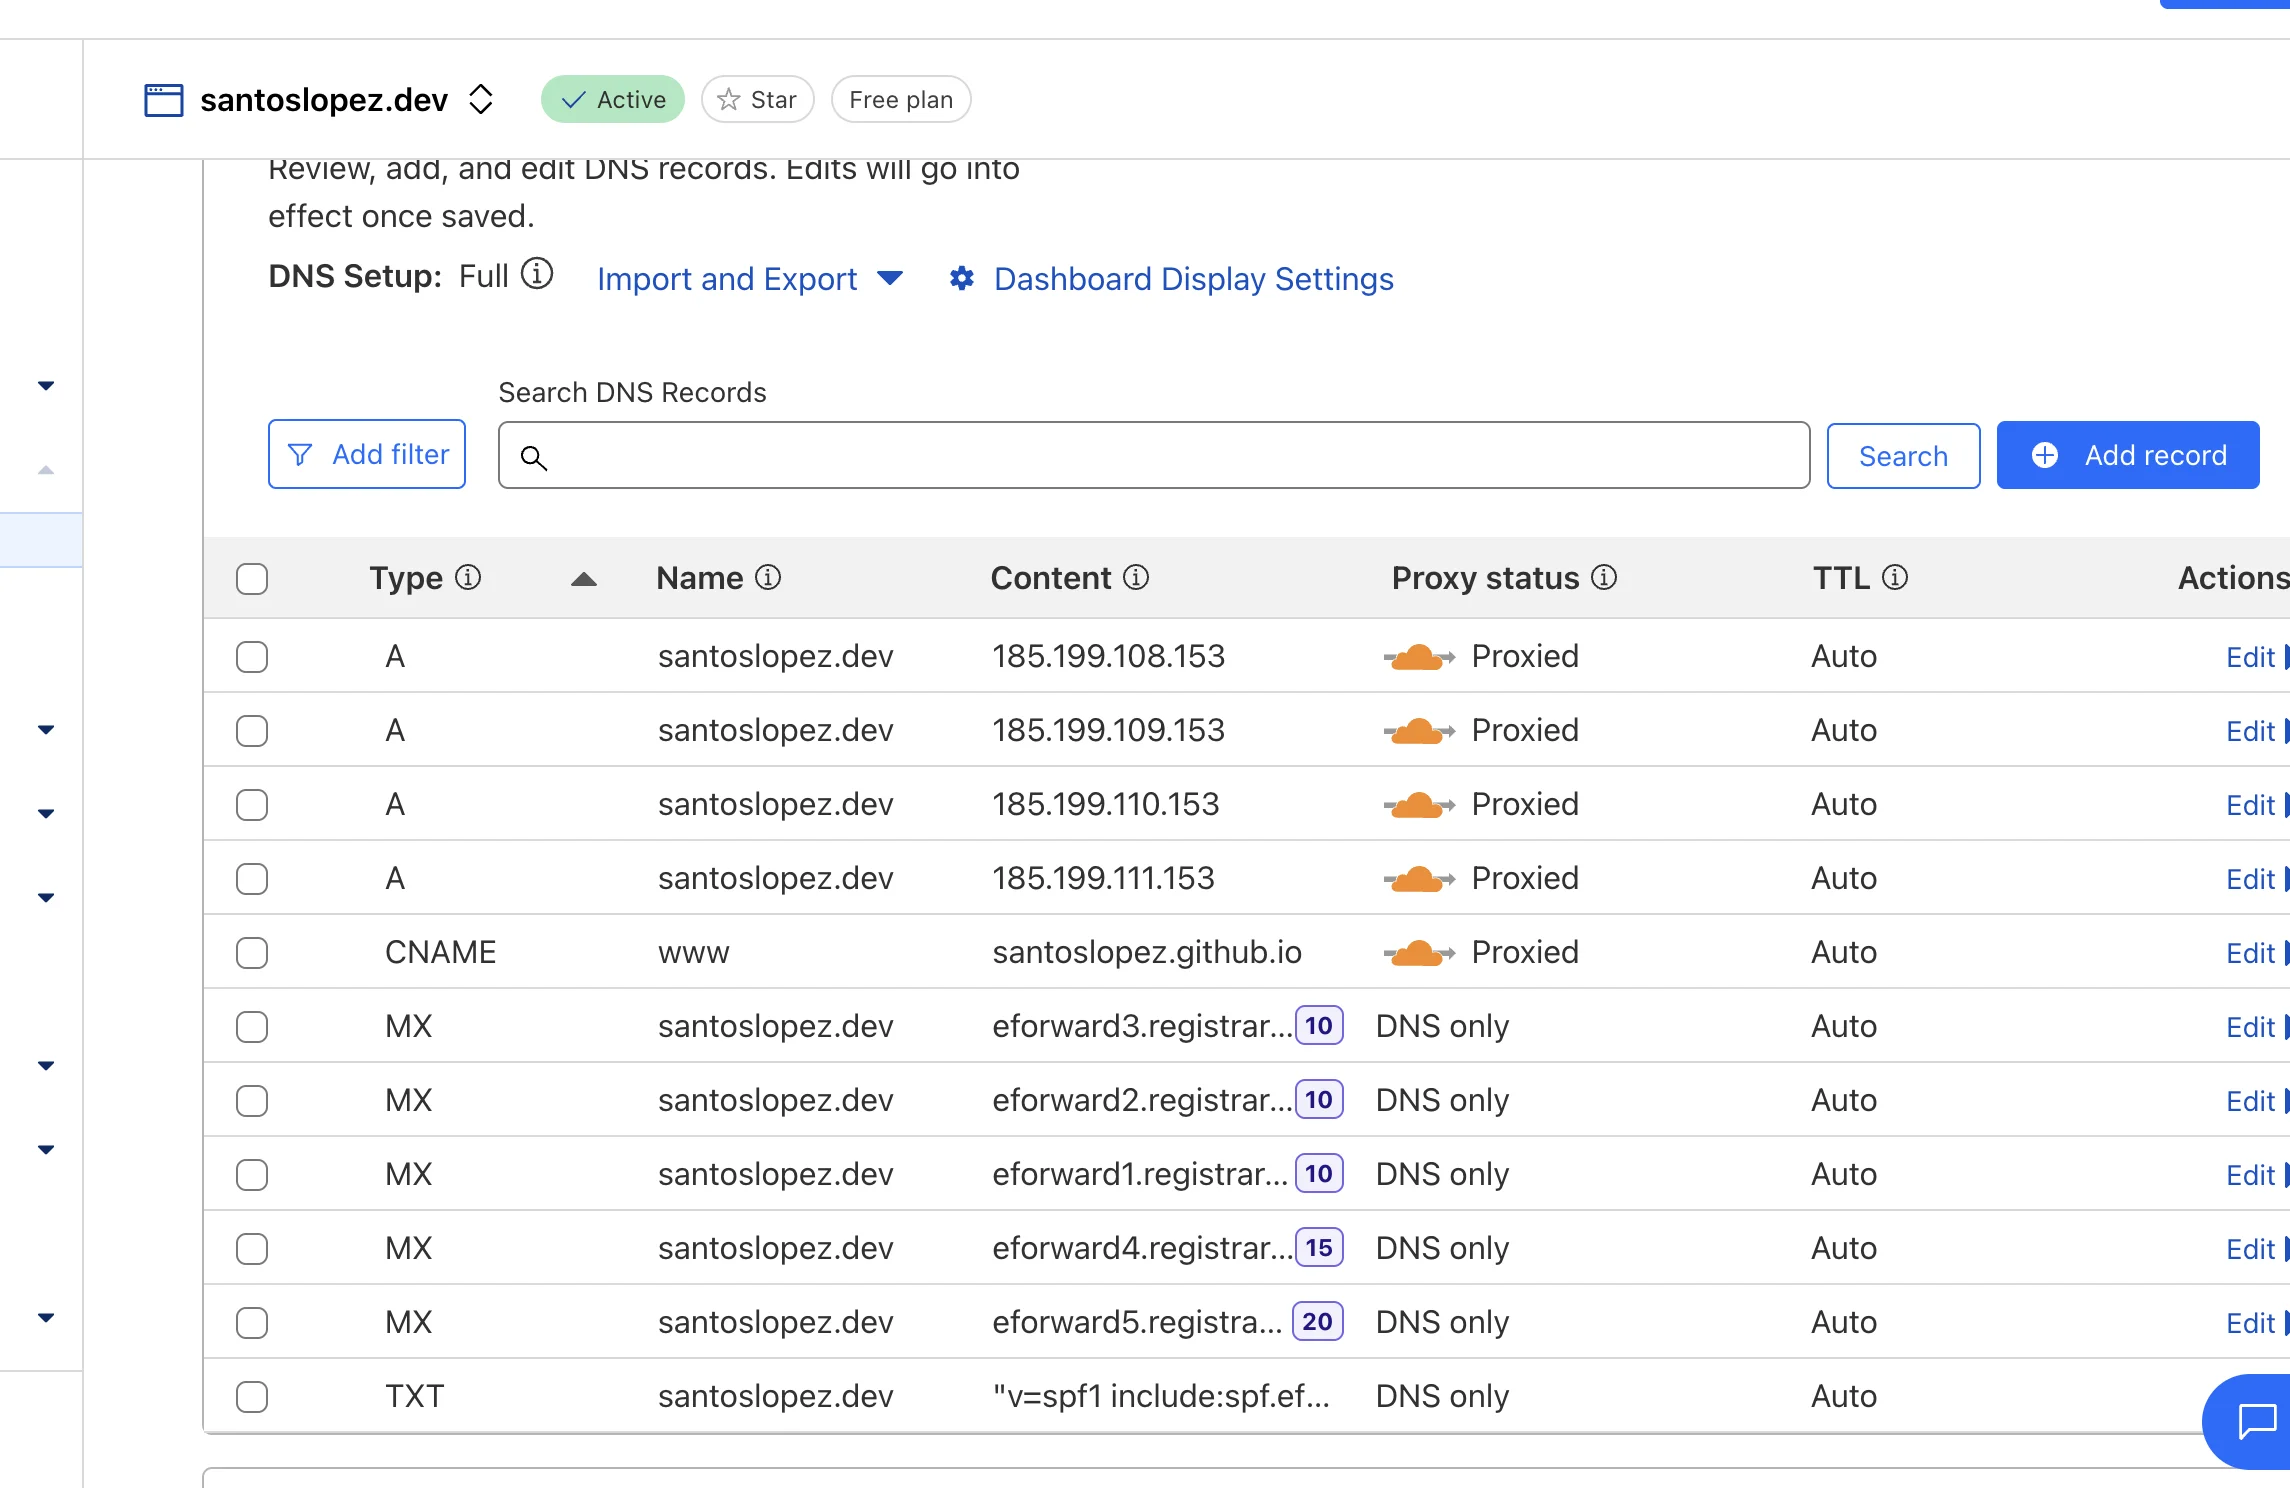
Task: Click the Proxy status column header text
Action: pyautogui.click(x=1485, y=578)
